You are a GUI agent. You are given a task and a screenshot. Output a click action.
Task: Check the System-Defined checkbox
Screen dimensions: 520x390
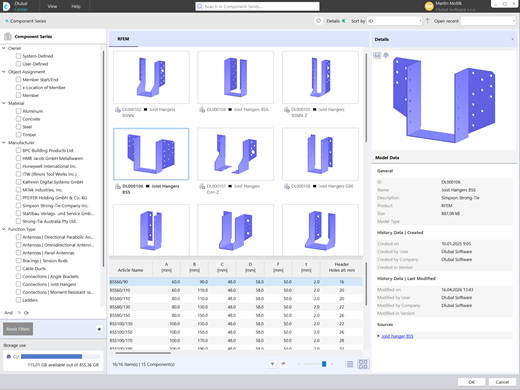pos(18,56)
